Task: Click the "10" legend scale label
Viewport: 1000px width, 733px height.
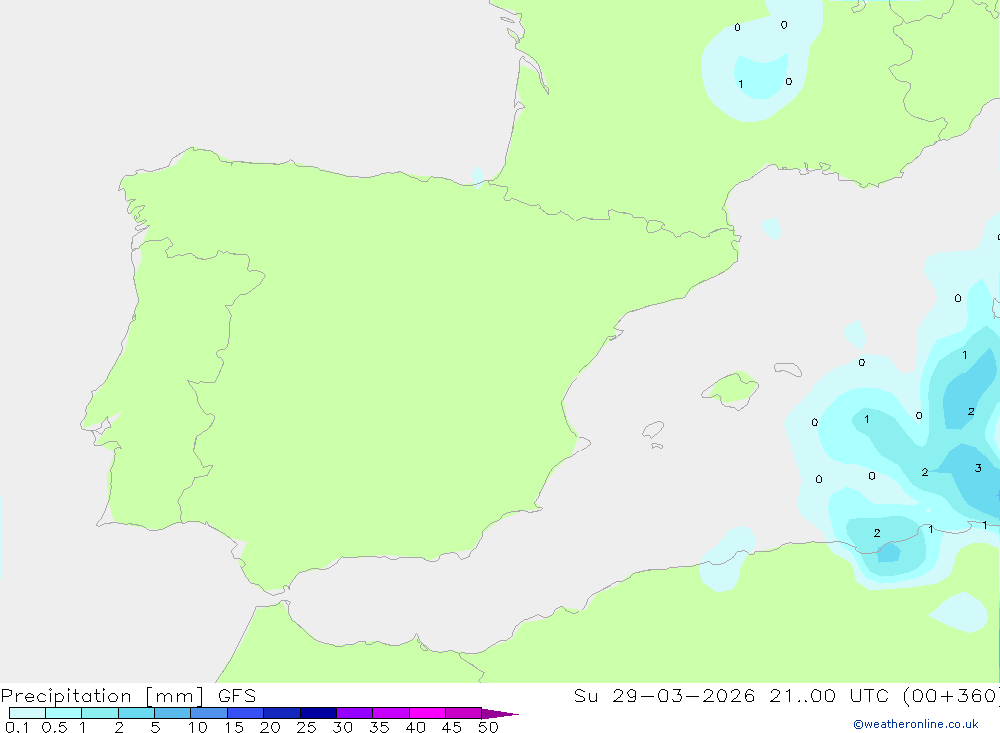Action: (x=198, y=727)
